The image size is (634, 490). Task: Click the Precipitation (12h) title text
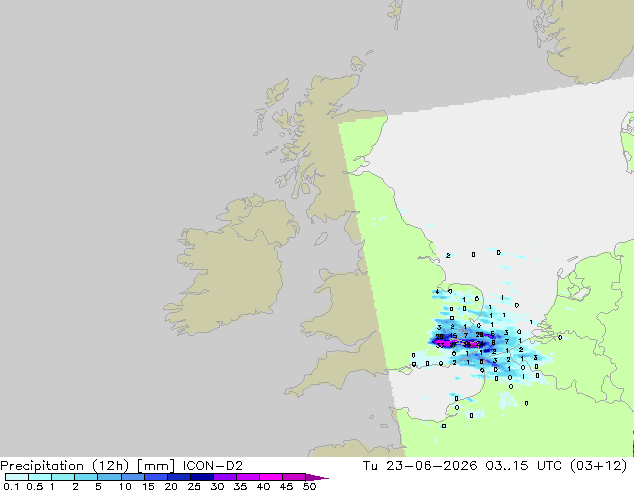pos(64,466)
